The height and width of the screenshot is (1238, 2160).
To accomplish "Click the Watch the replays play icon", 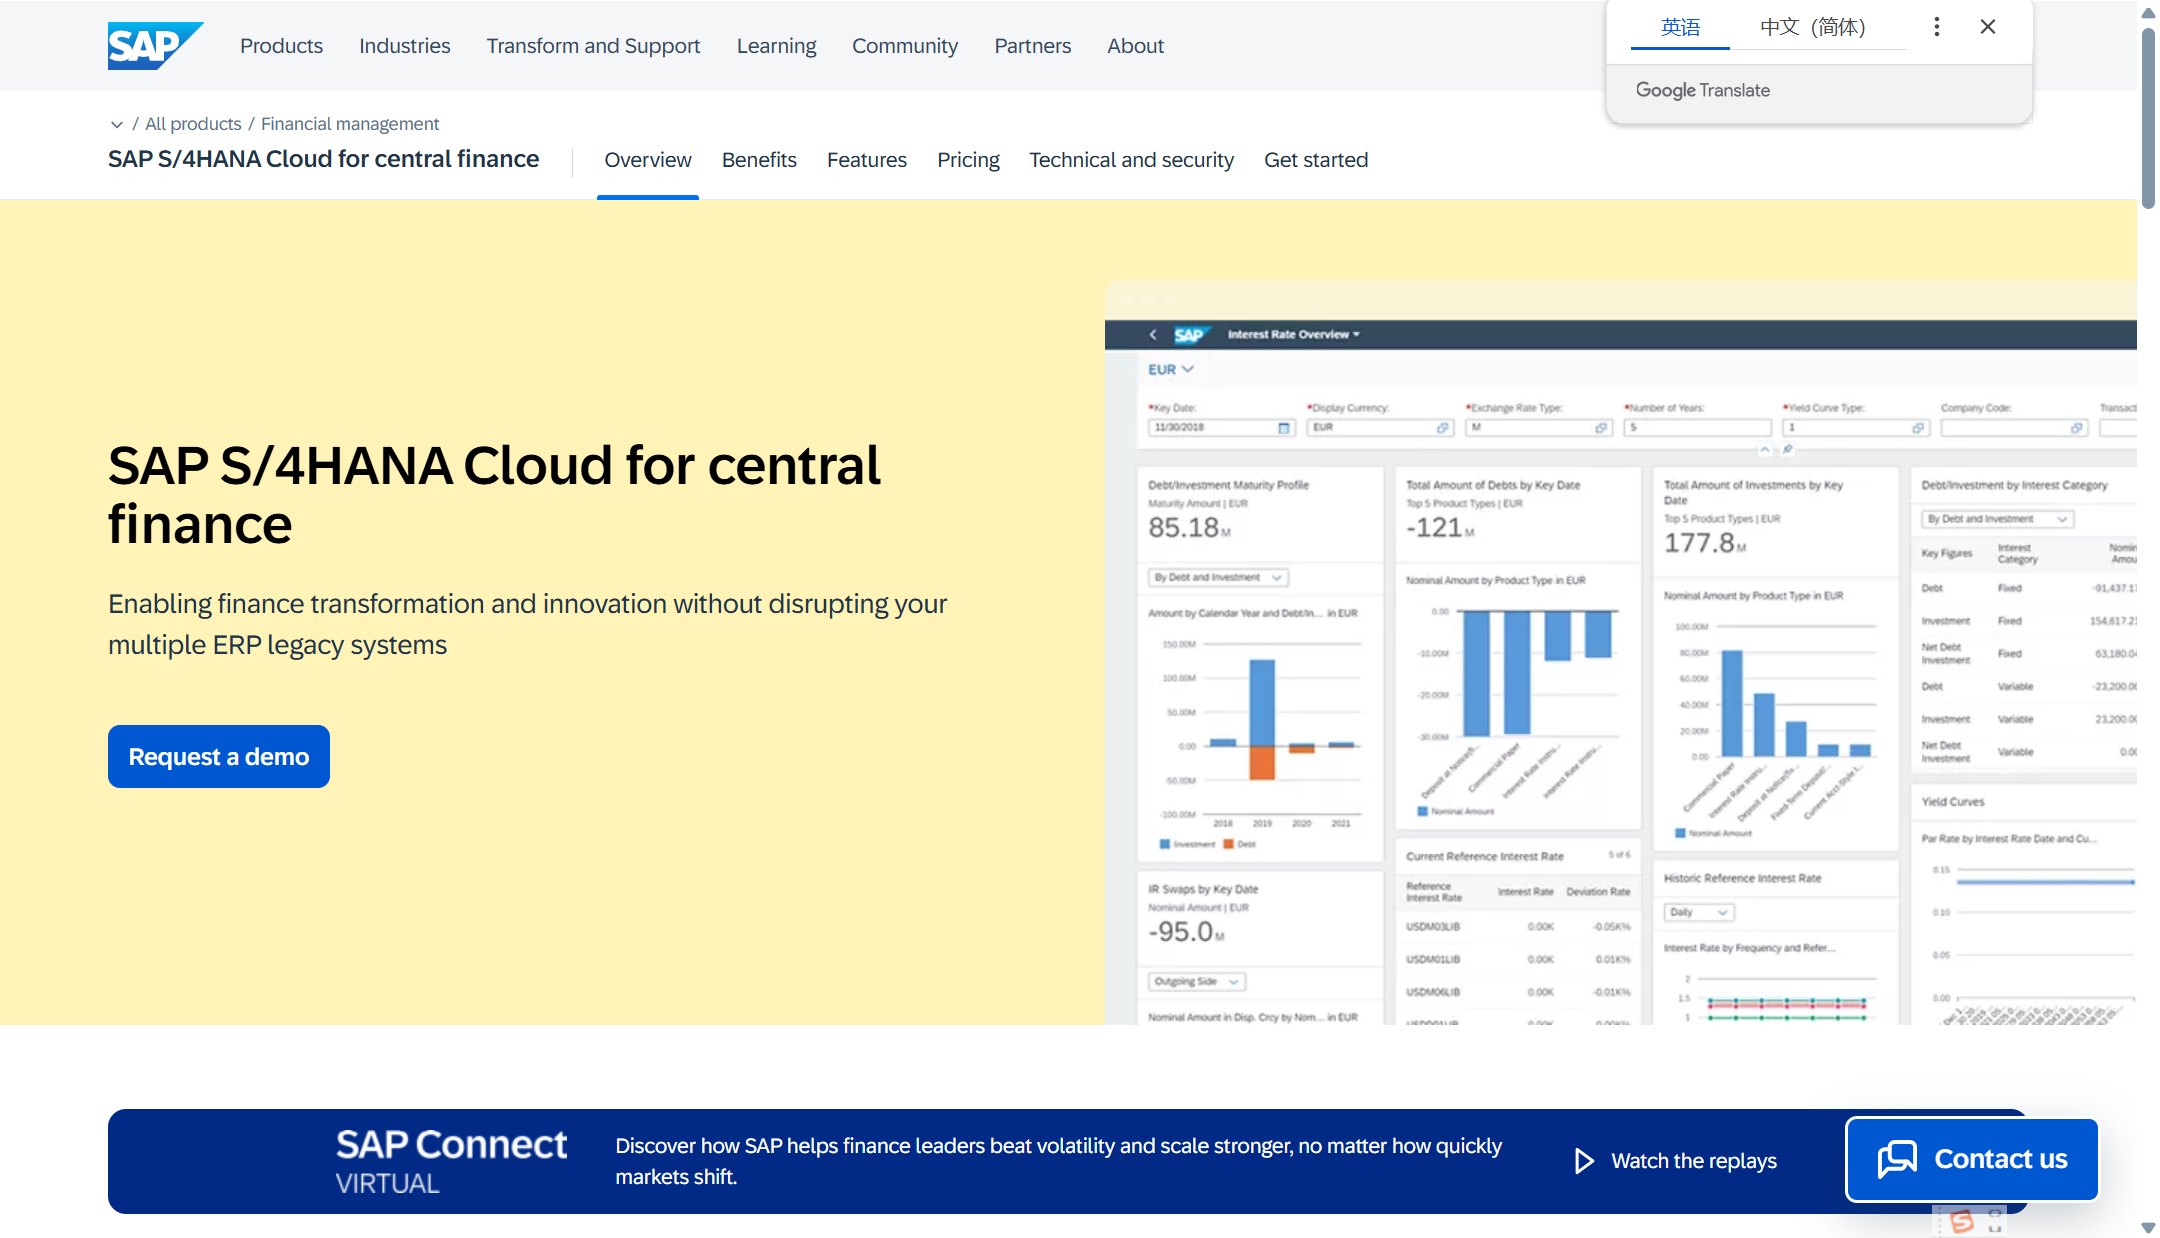I will coord(1584,1161).
